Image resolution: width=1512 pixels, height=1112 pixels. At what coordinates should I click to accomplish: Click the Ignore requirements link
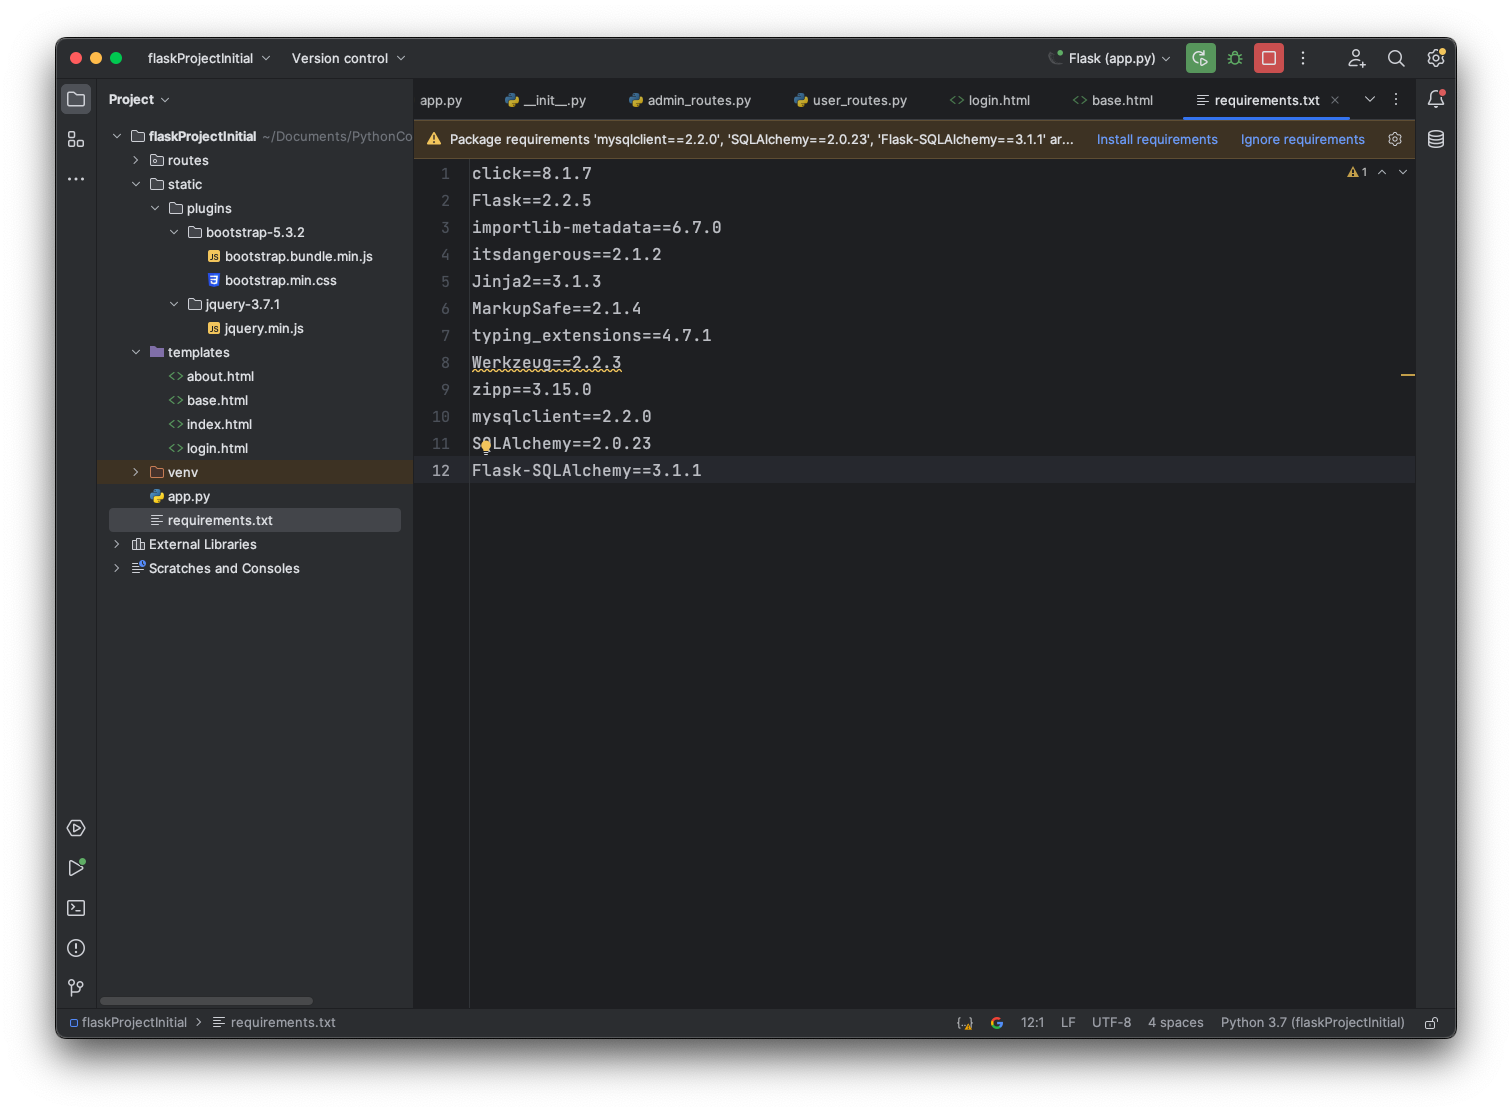(x=1302, y=139)
